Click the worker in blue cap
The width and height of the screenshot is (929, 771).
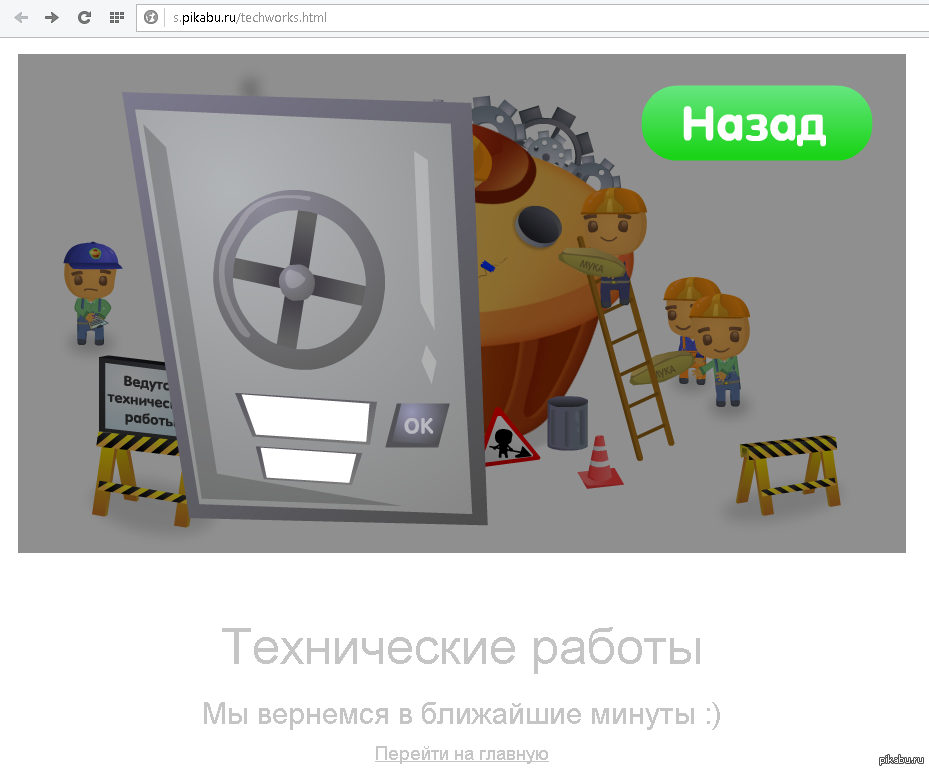(91, 293)
